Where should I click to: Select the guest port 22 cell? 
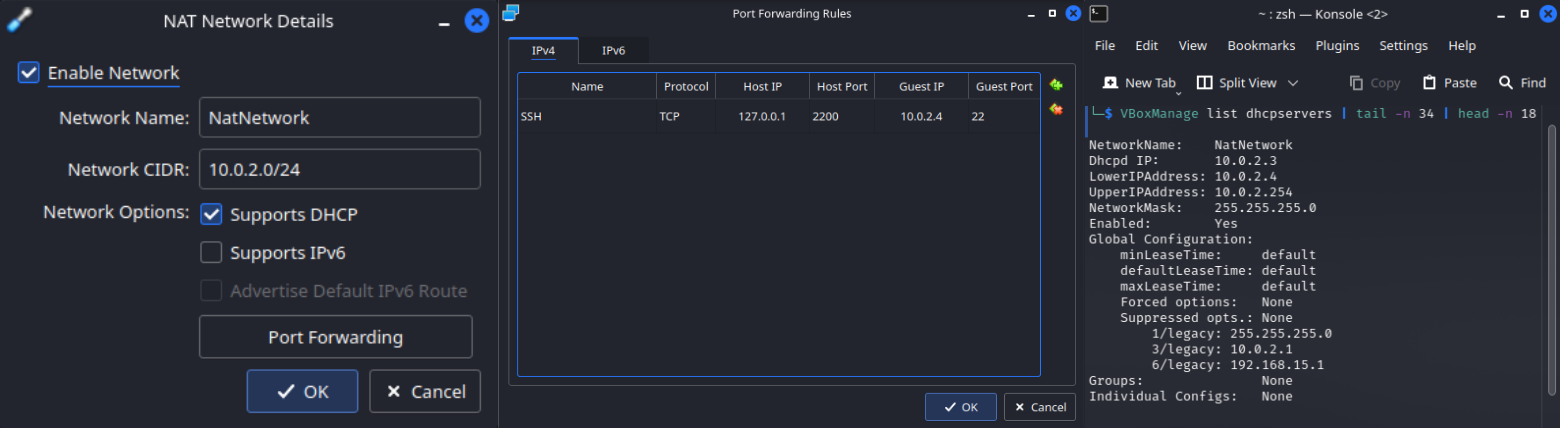pos(1004,116)
